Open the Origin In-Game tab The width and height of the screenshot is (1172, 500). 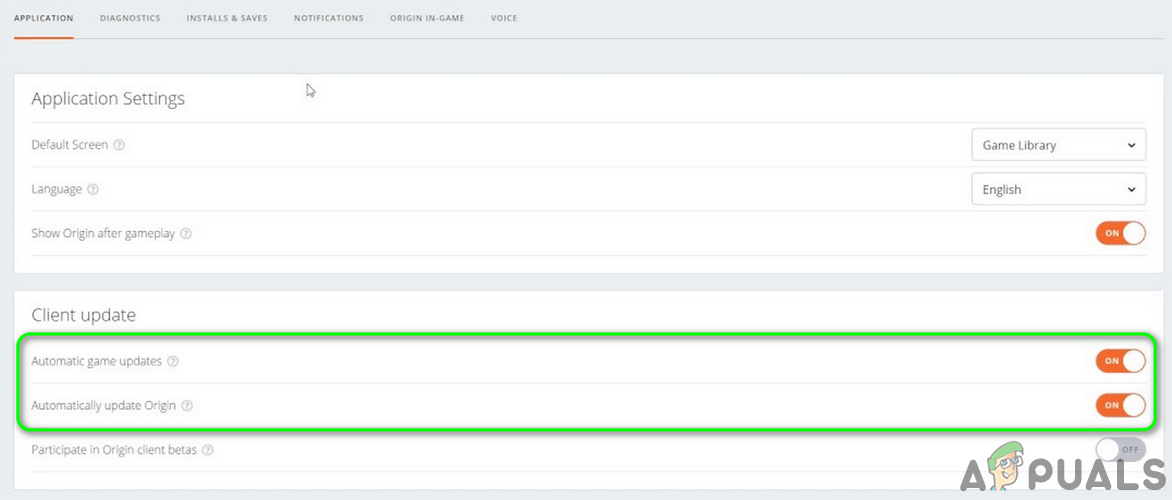click(x=427, y=18)
